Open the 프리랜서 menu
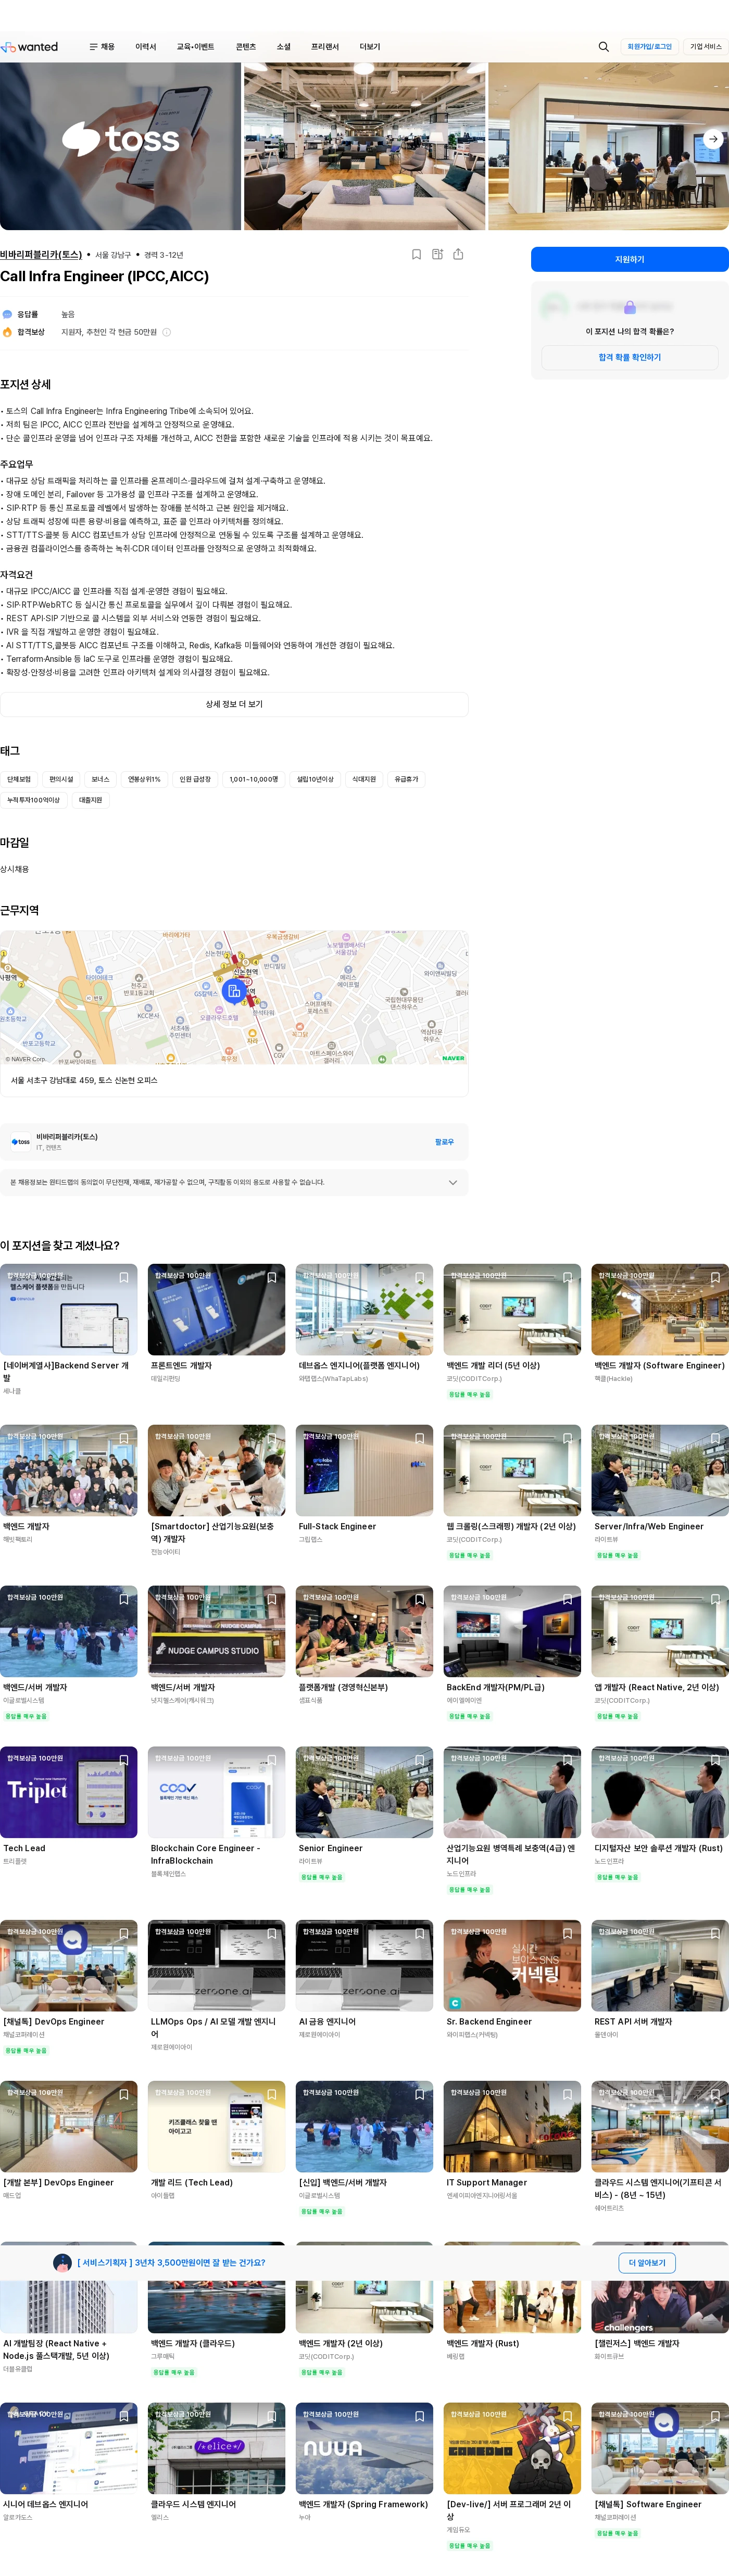Screen dimensions: 729x2576 point(325,47)
